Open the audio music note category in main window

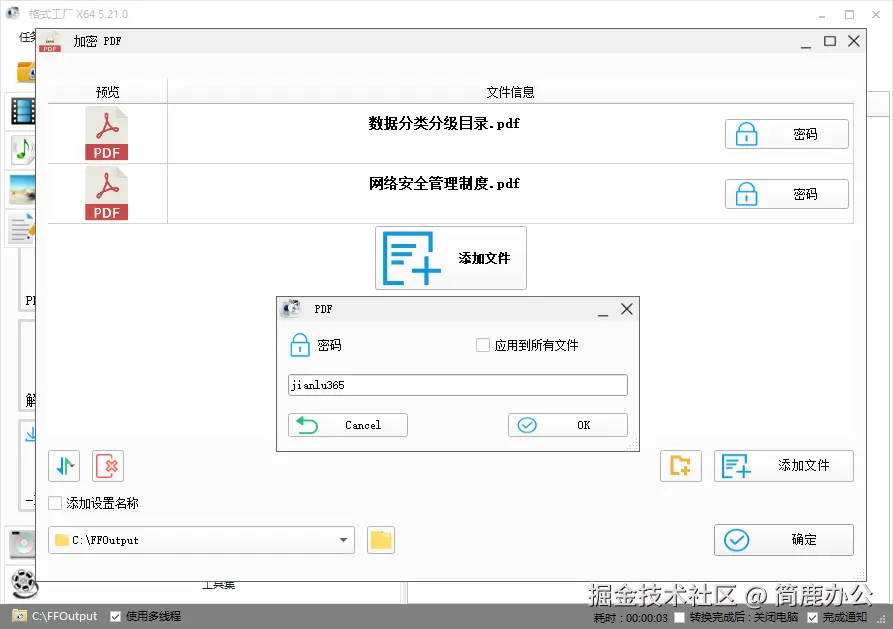click(x=23, y=150)
